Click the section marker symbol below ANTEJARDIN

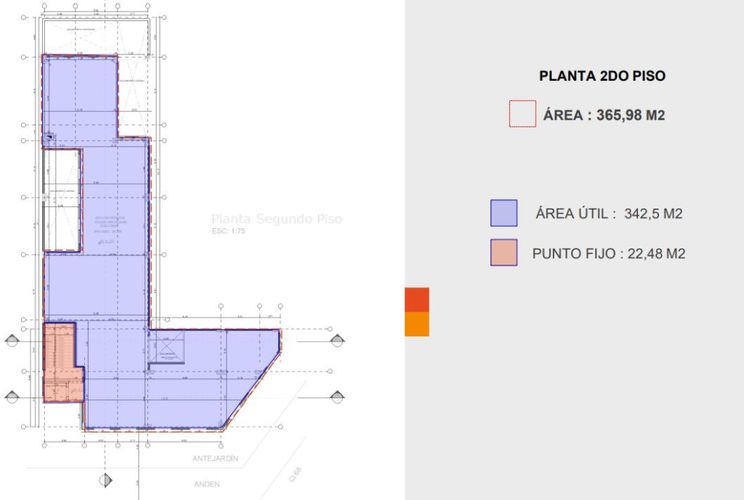[106, 480]
